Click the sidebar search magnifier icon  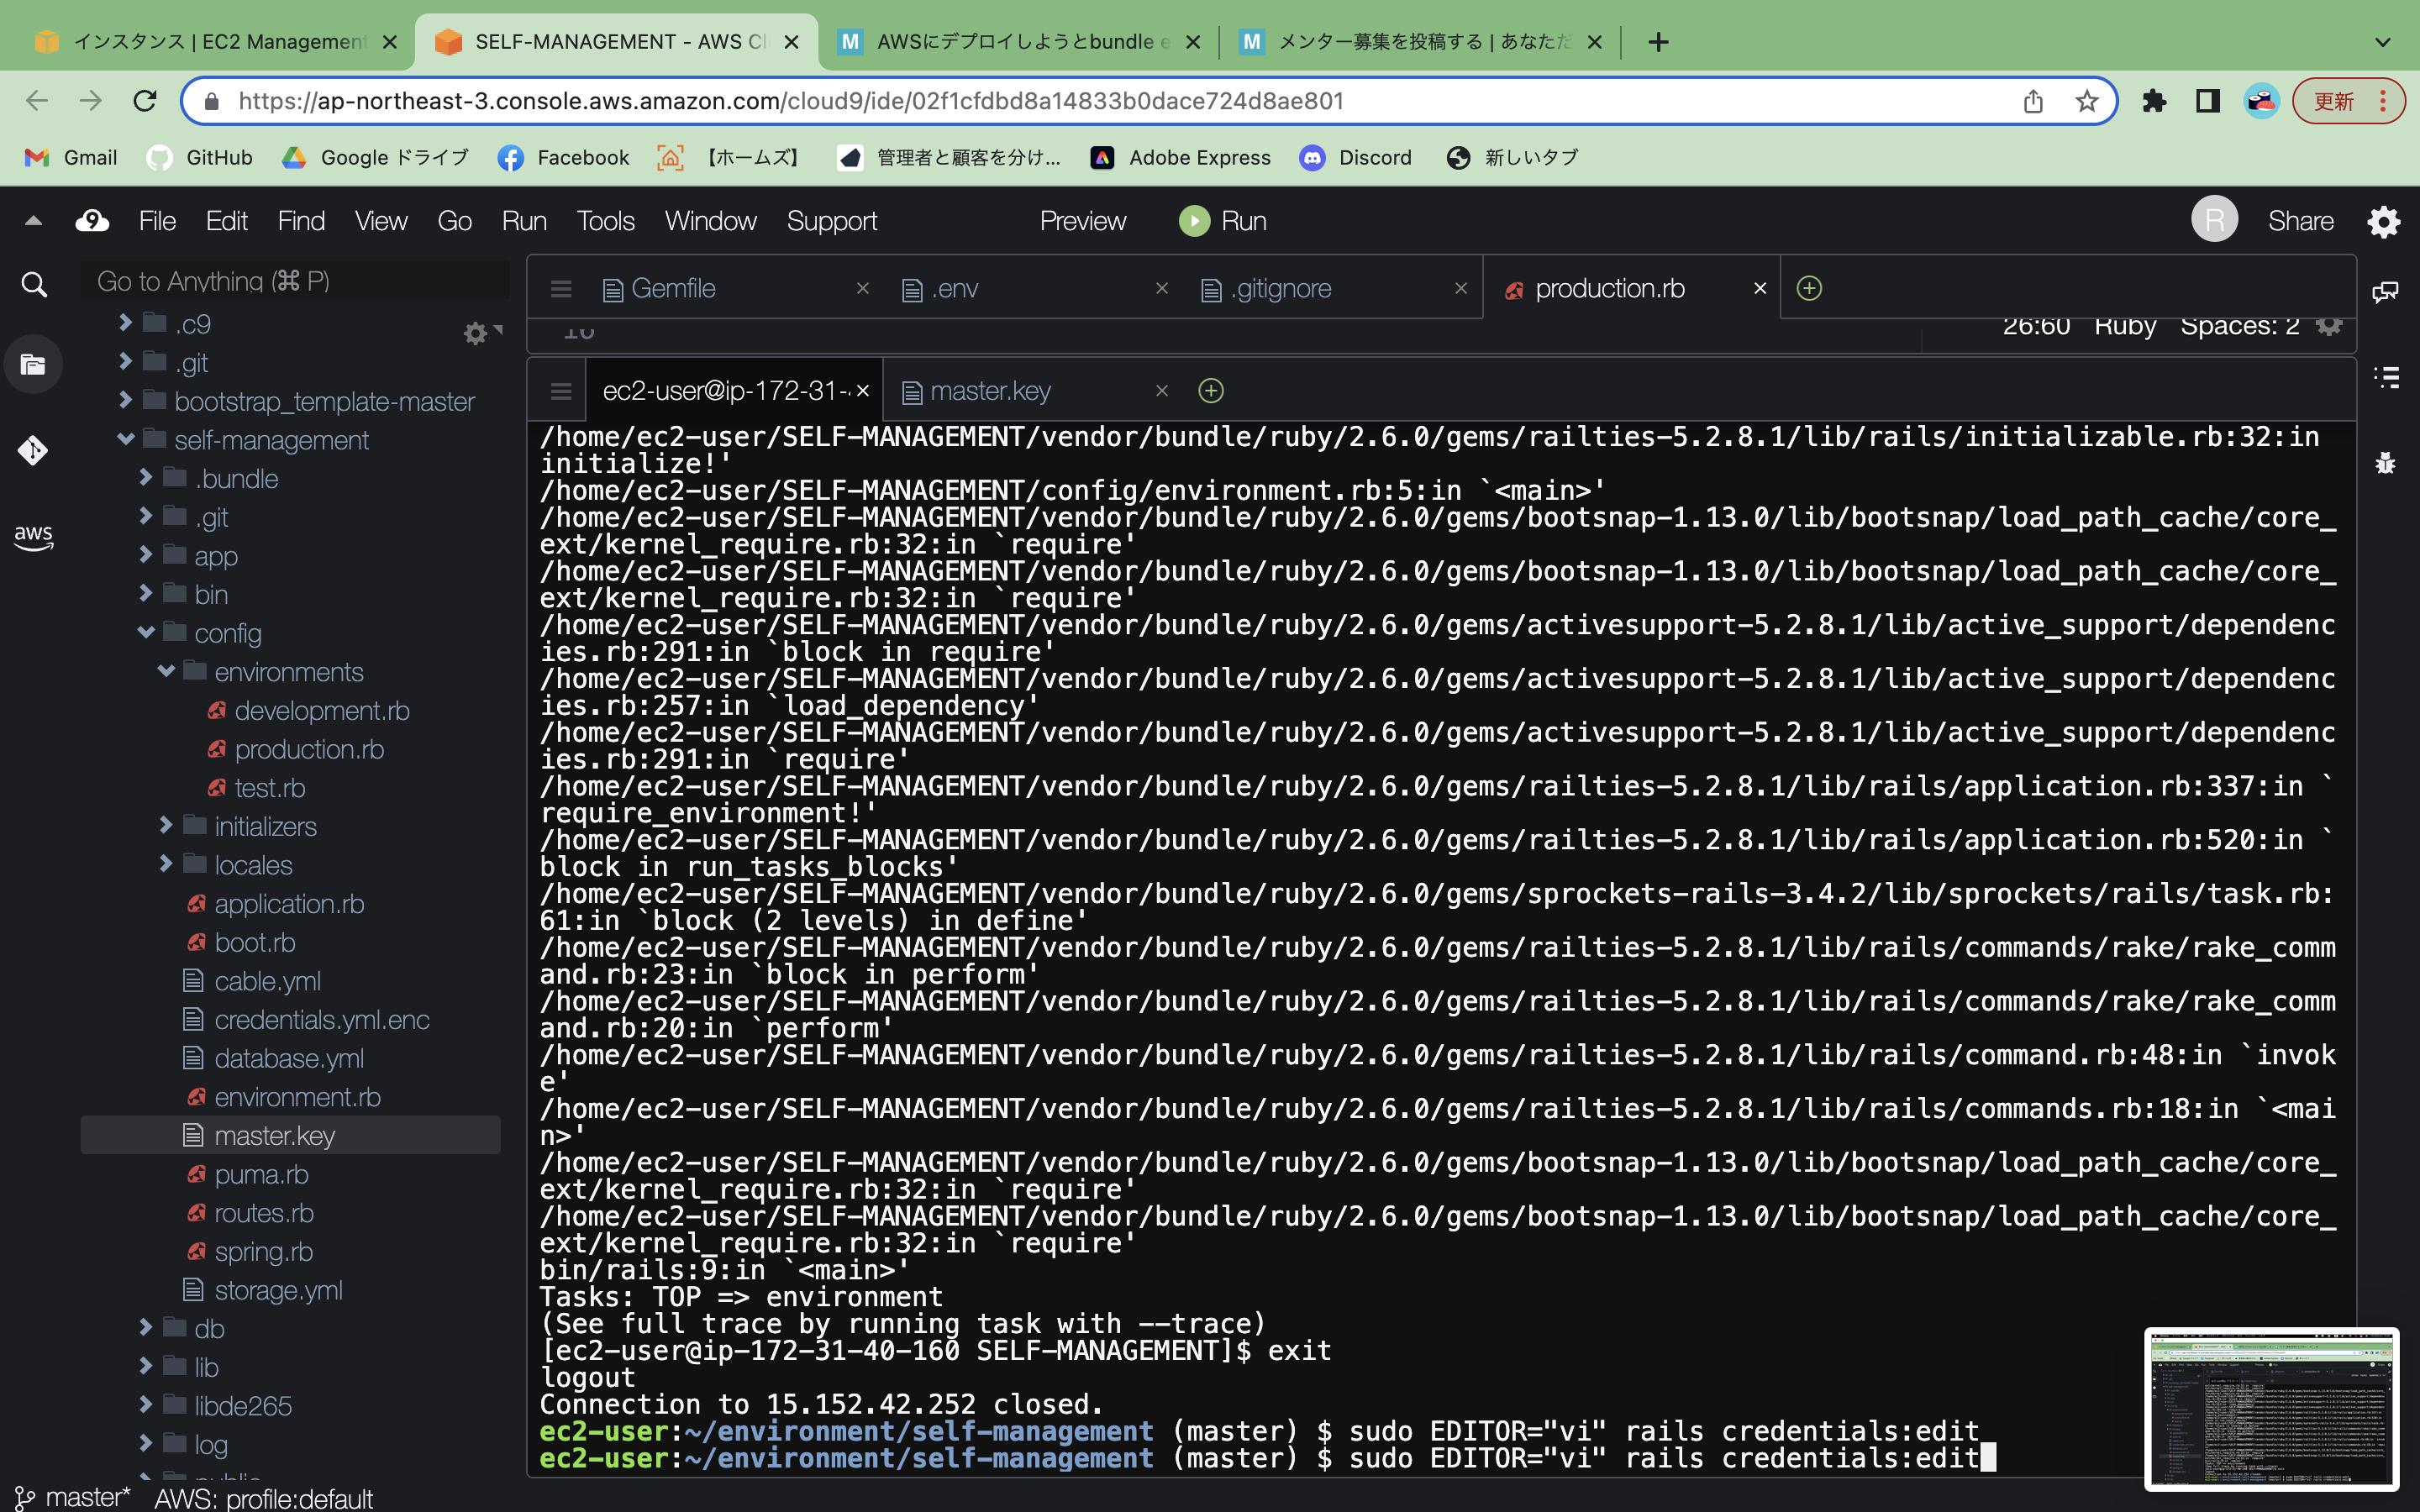33,285
